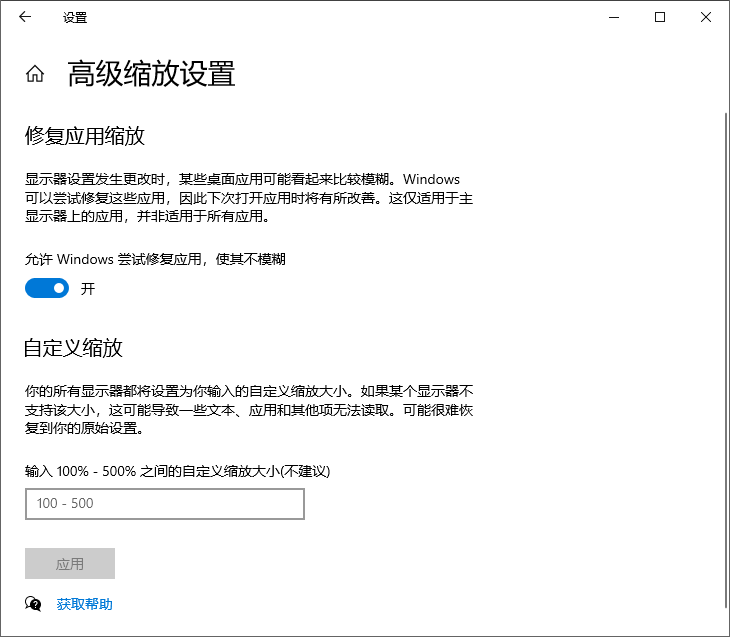Click the 允许 Windows 尝试修复应用 label
The height and width of the screenshot is (637, 730).
pos(155,259)
